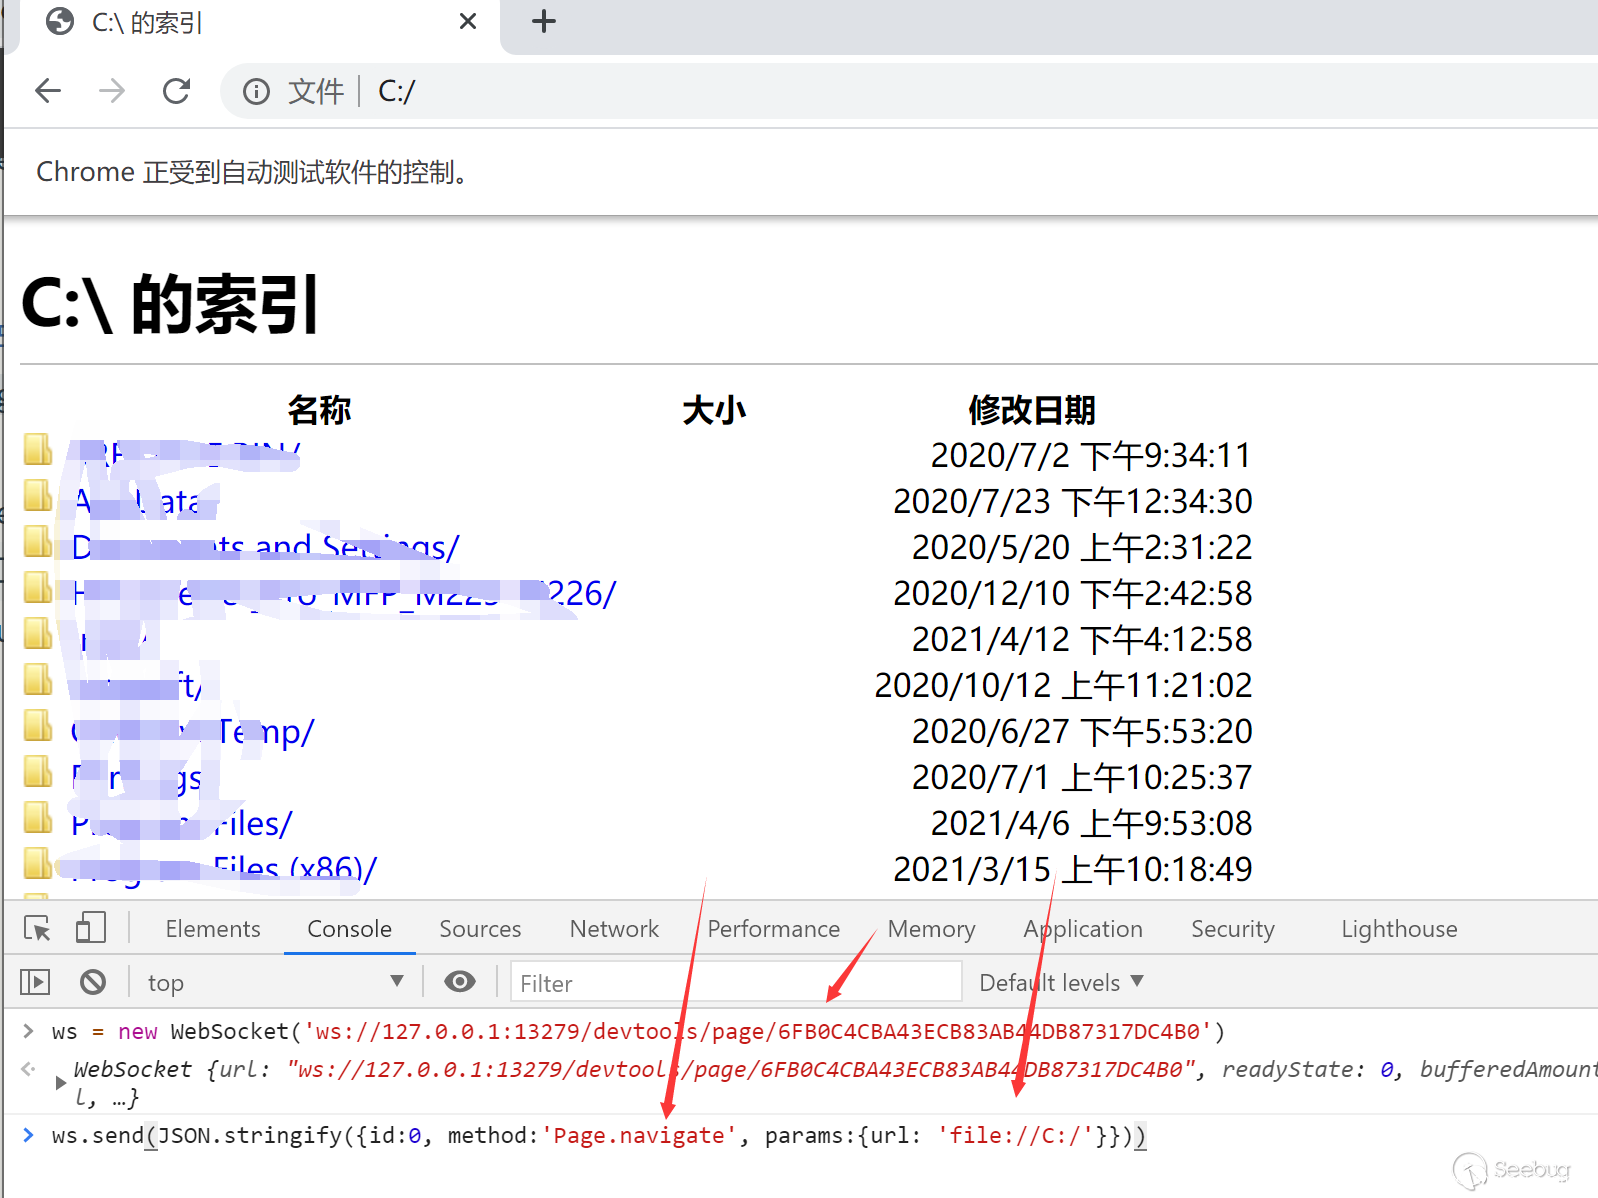Switch to the Console panel
1598x1198 pixels.
[349, 929]
